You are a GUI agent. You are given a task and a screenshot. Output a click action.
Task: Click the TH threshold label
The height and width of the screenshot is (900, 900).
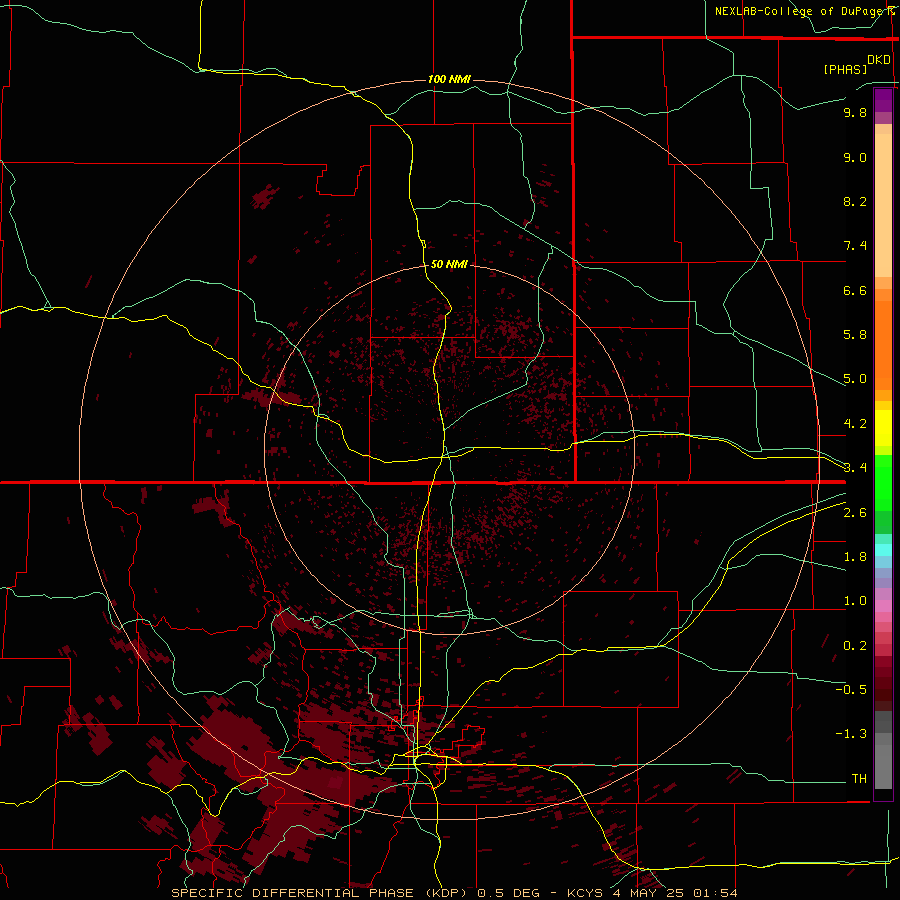859,779
